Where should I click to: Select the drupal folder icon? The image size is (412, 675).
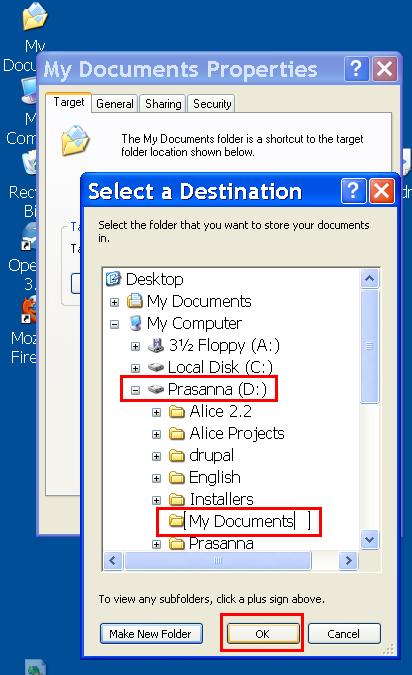(177, 455)
